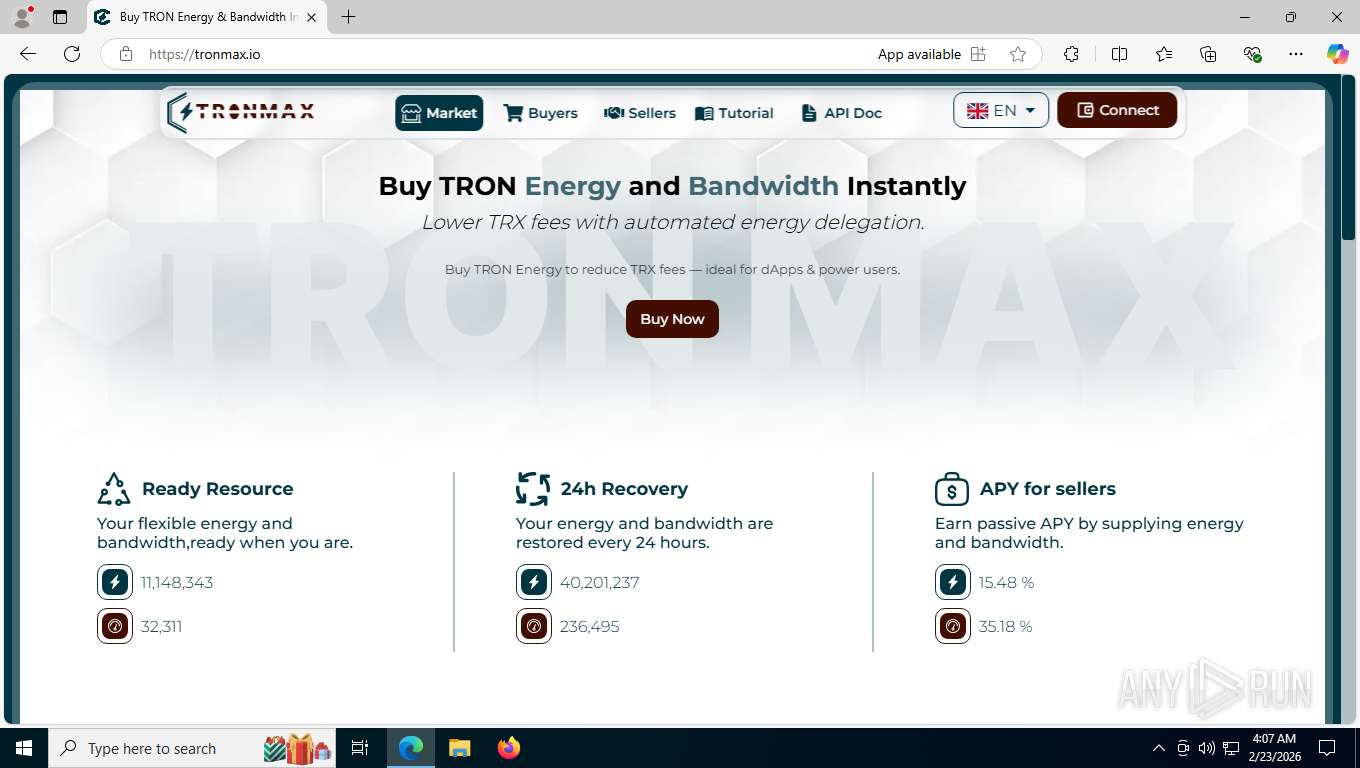1360x768 pixels.
Task: Click the 24h Recovery arrows icon
Action: click(533, 489)
